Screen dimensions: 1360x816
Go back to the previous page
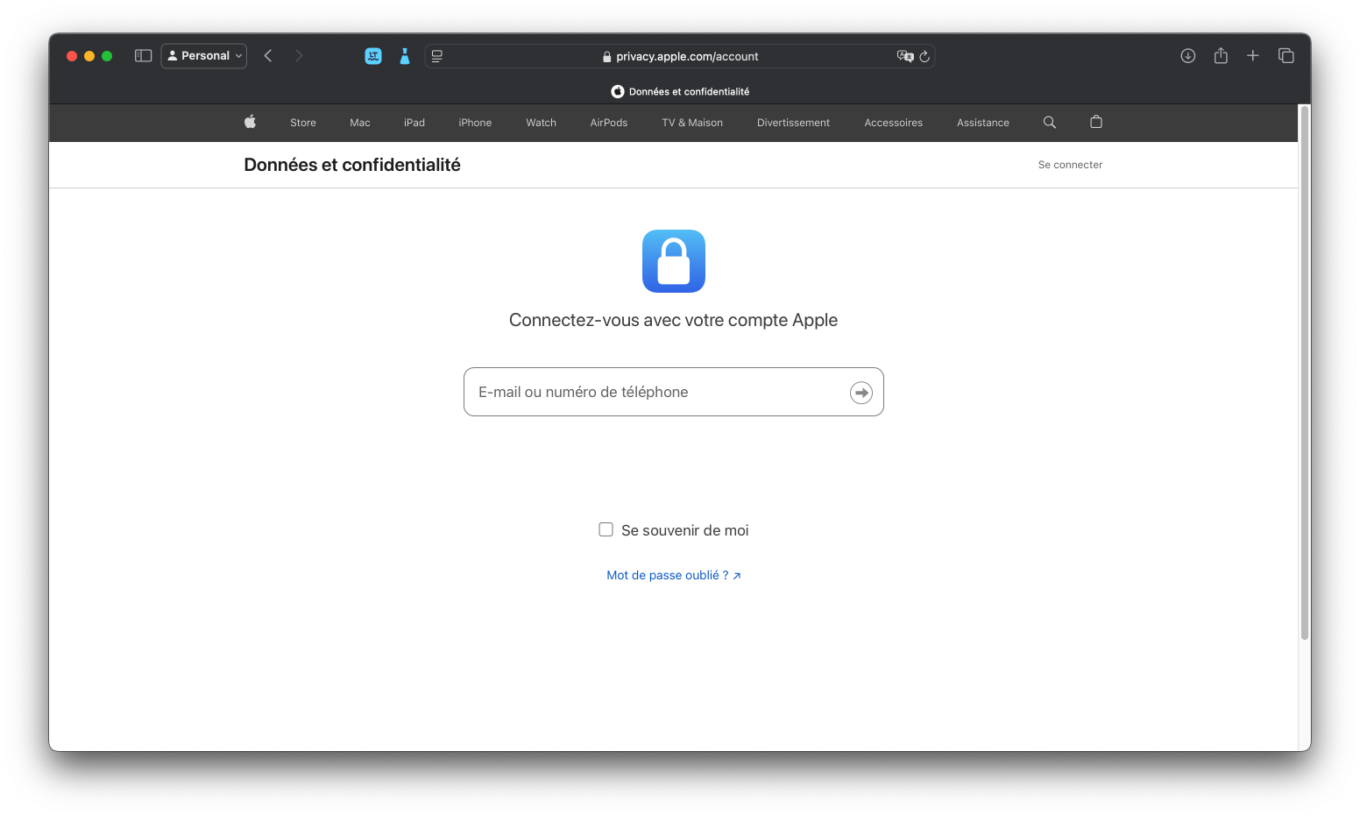click(268, 56)
